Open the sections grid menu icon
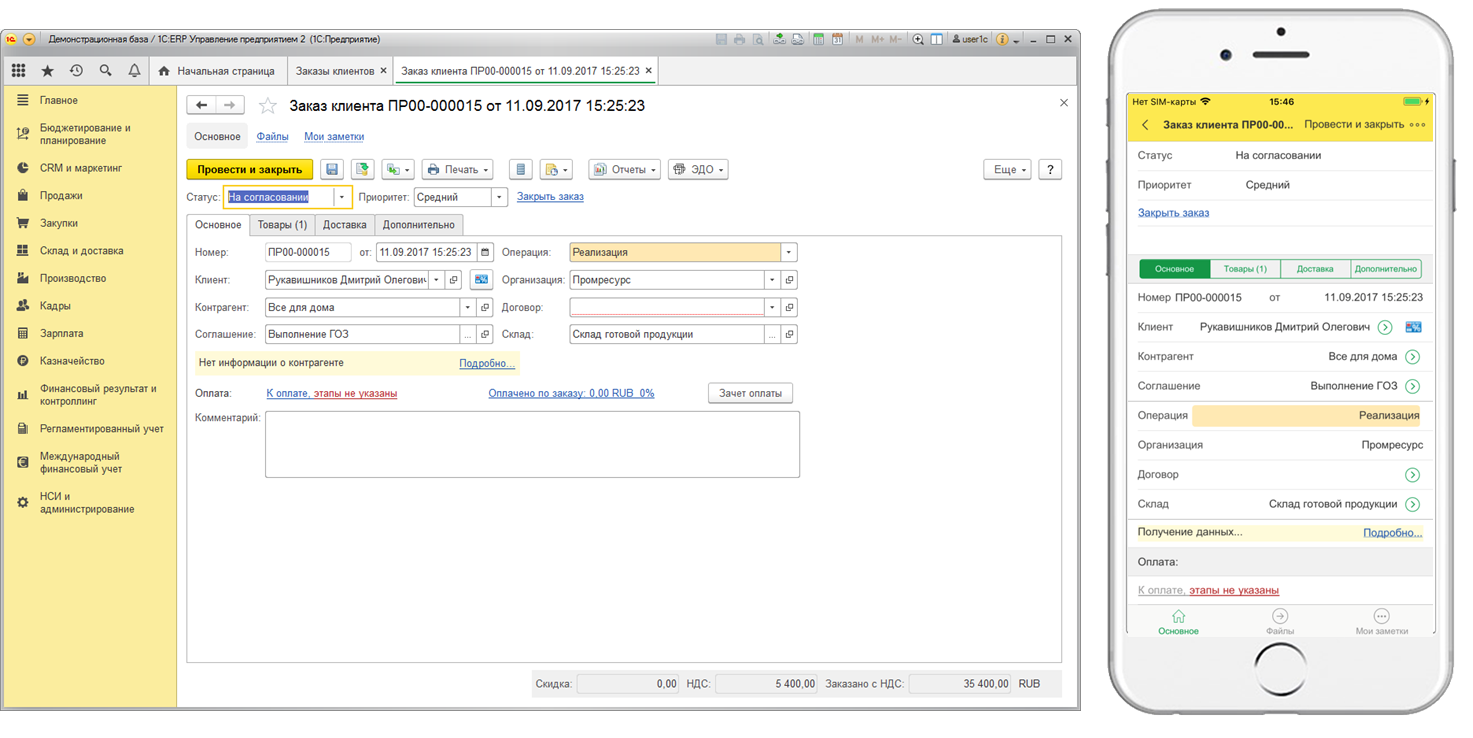Viewport: 1473px width, 738px height. [x=18, y=71]
